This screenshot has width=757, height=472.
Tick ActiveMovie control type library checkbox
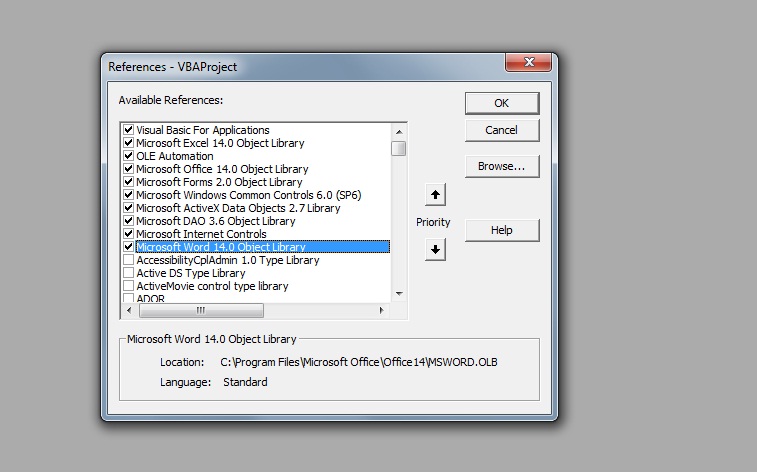(x=128, y=286)
